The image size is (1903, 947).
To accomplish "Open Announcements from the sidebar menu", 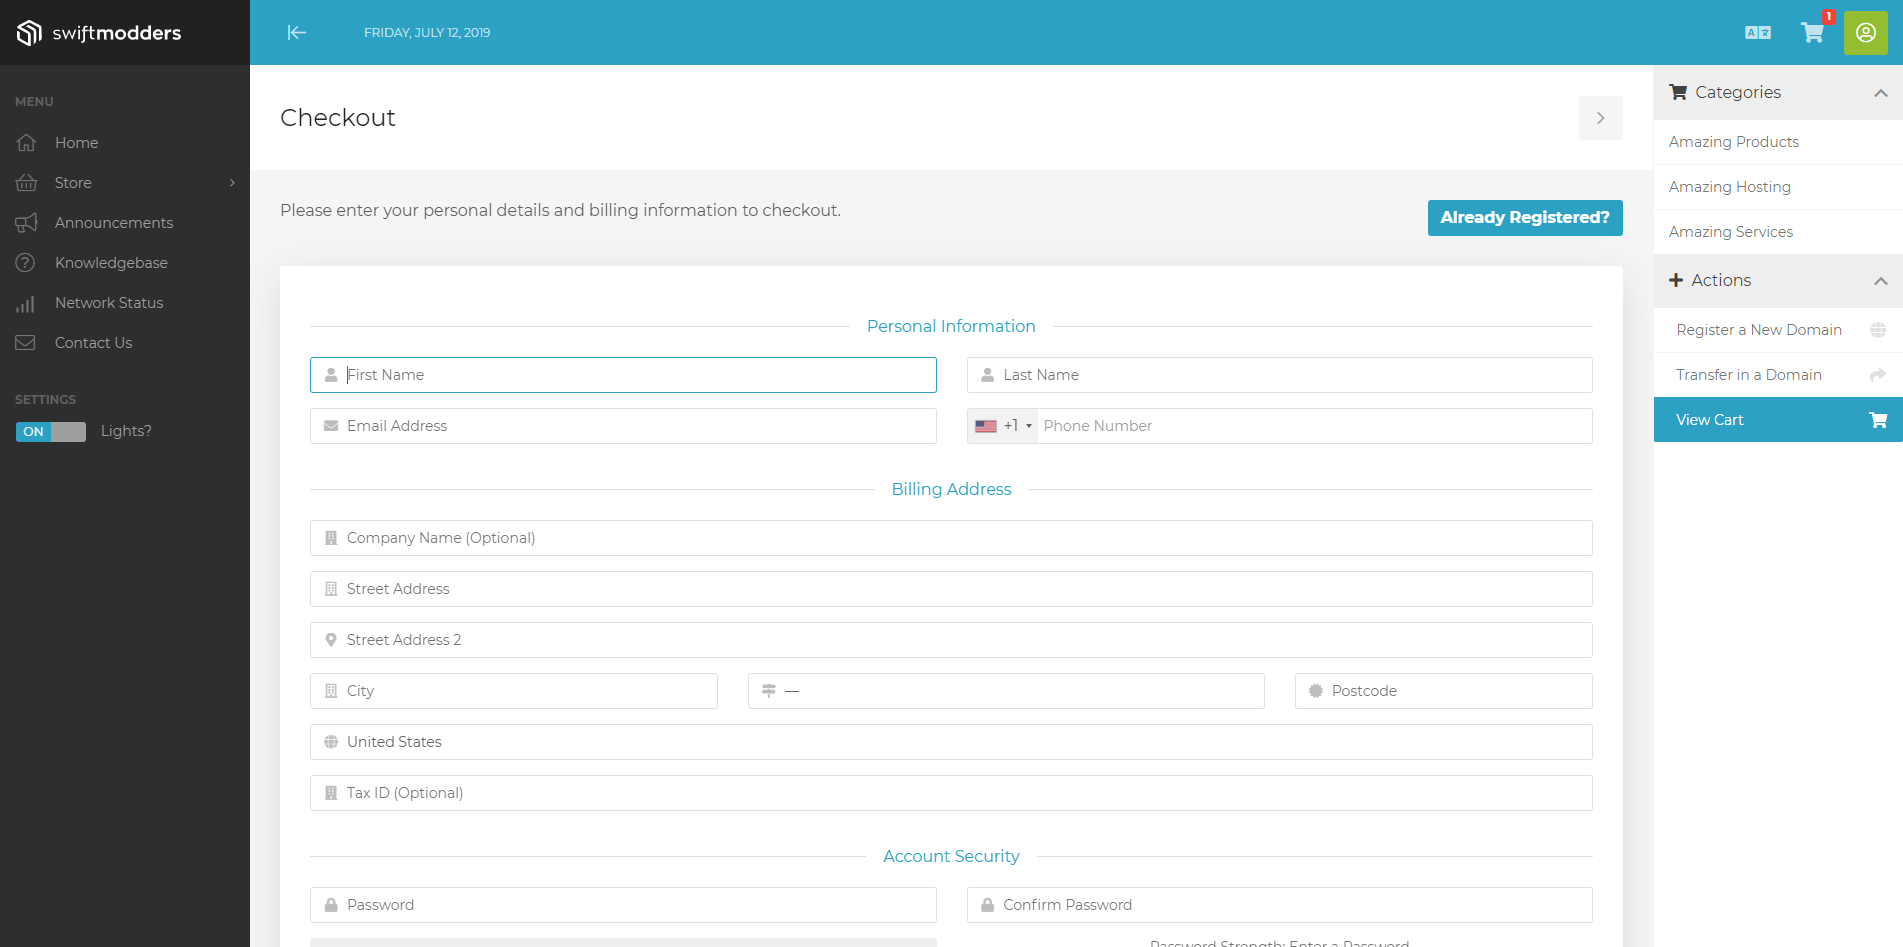I will 113,223.
